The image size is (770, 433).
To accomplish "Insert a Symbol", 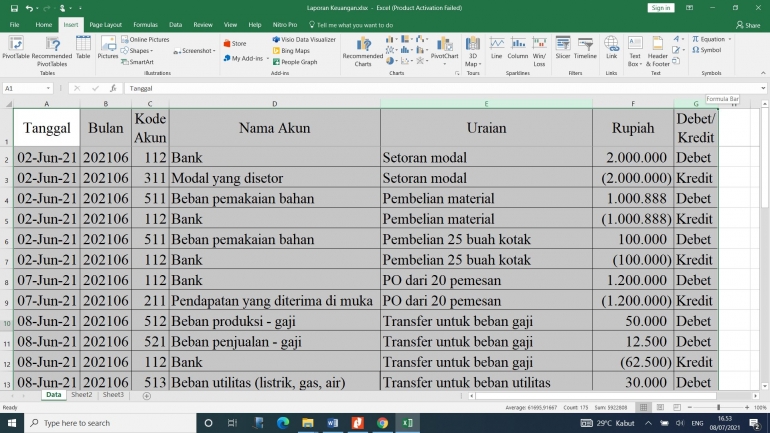I will pyautogui.click(x=707, y=50).
